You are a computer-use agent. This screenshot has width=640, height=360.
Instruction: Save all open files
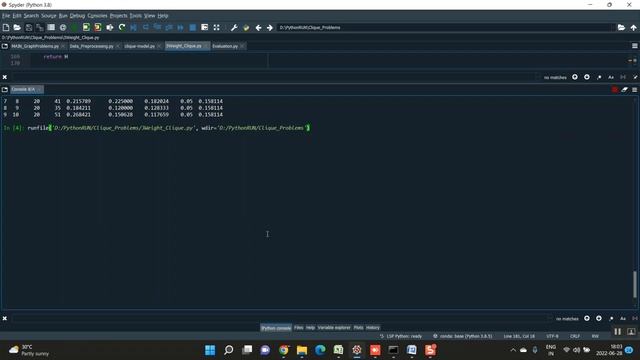[40, 27]
